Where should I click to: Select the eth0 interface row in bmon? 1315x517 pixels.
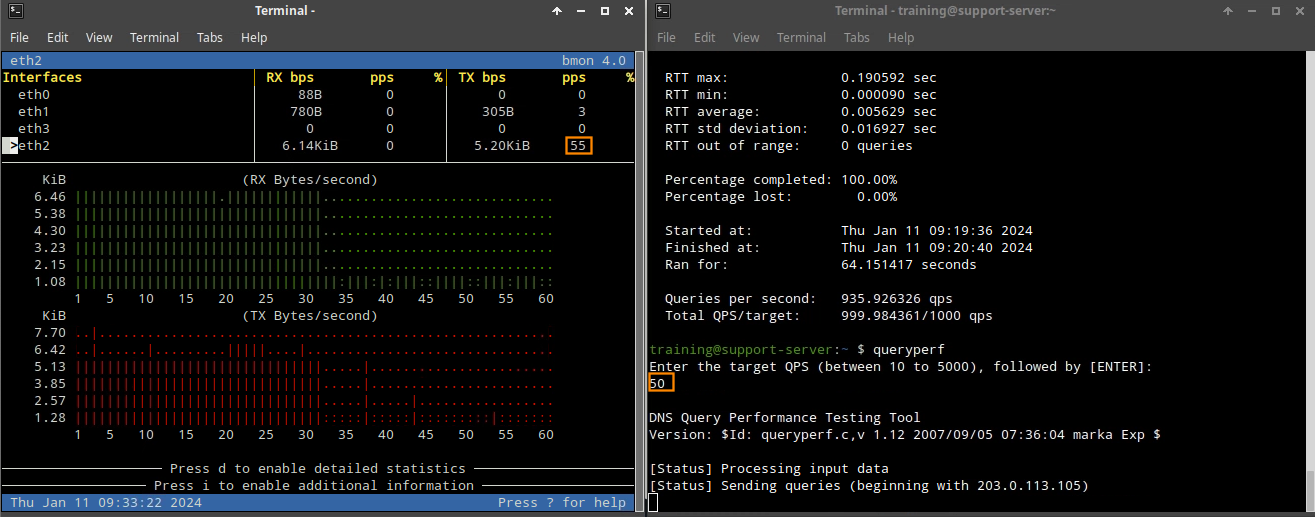tap(33, 95)
